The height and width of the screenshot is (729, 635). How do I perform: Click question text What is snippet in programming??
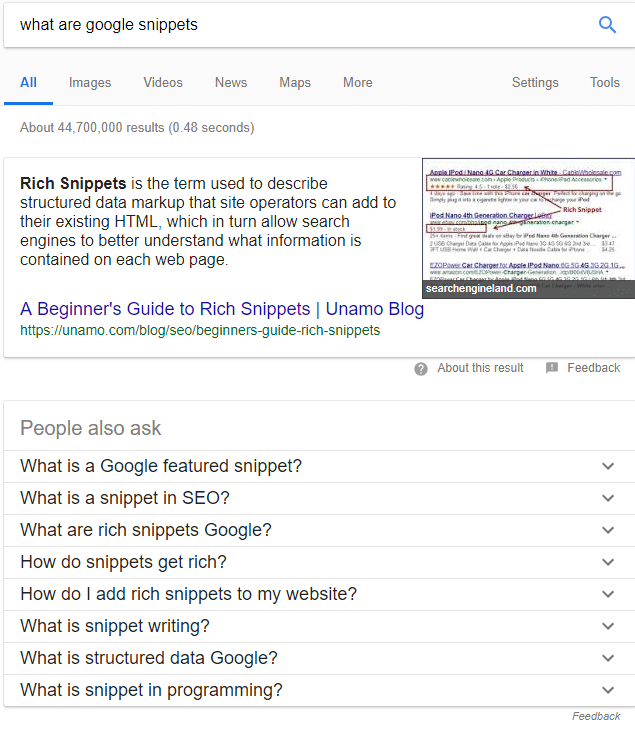point(152,690)
